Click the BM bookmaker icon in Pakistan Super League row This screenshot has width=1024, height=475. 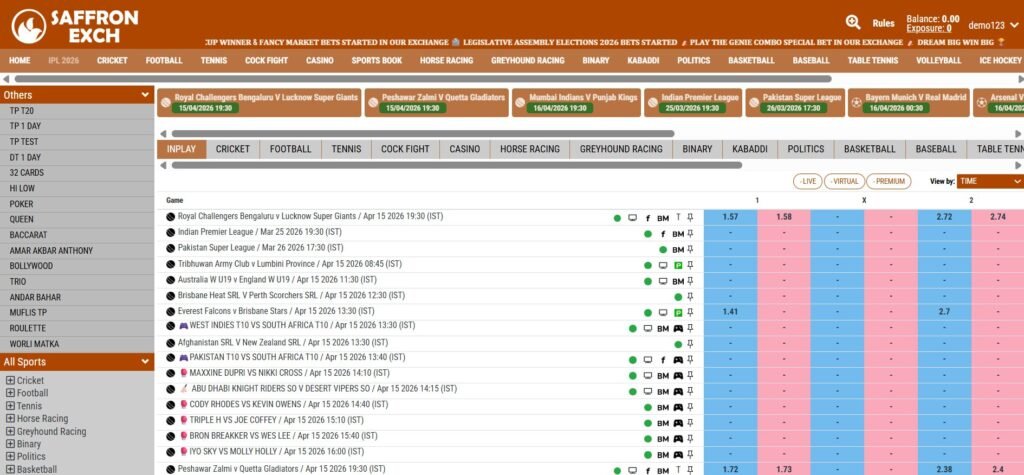click(677, 249)
